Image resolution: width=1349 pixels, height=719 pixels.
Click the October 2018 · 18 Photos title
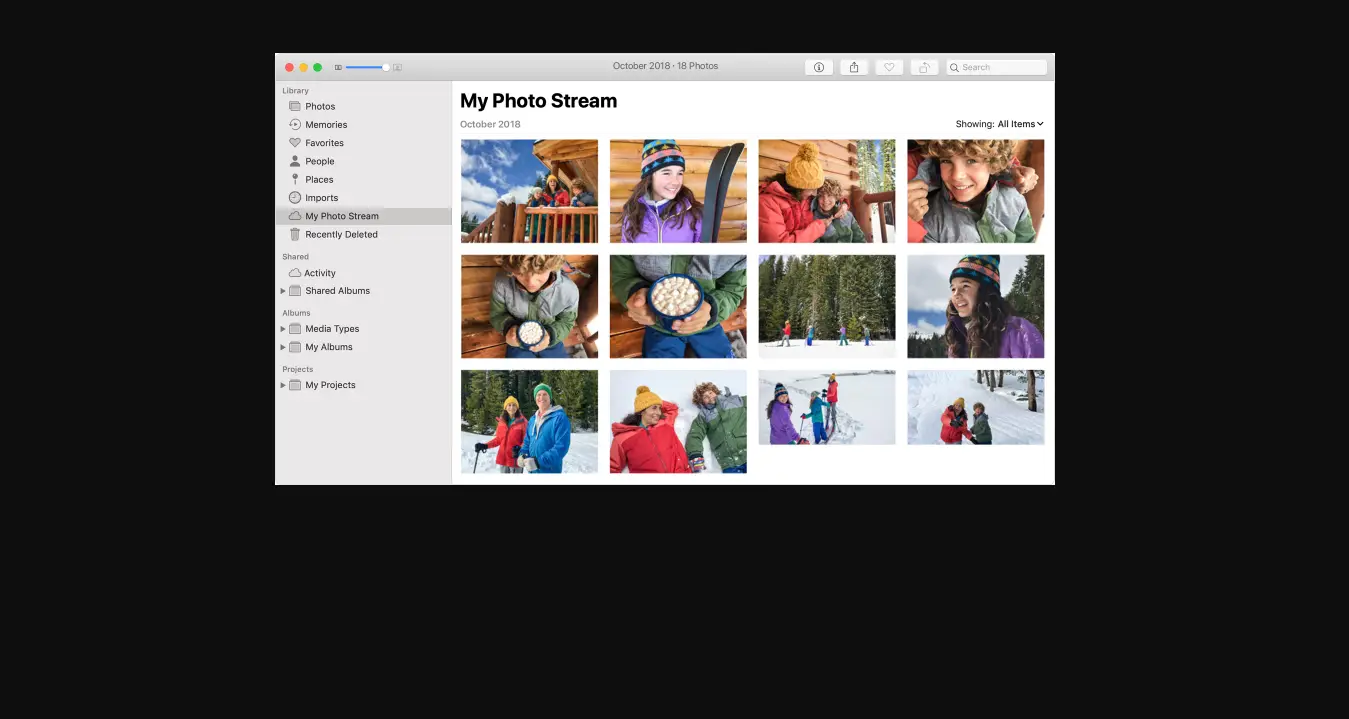click(665, 66)
